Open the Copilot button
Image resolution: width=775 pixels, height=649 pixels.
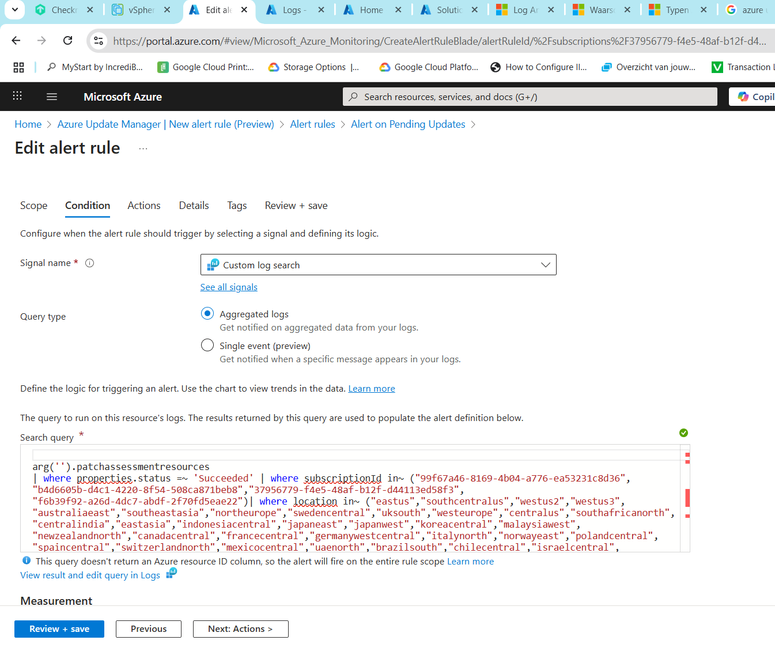pos(752,97)
